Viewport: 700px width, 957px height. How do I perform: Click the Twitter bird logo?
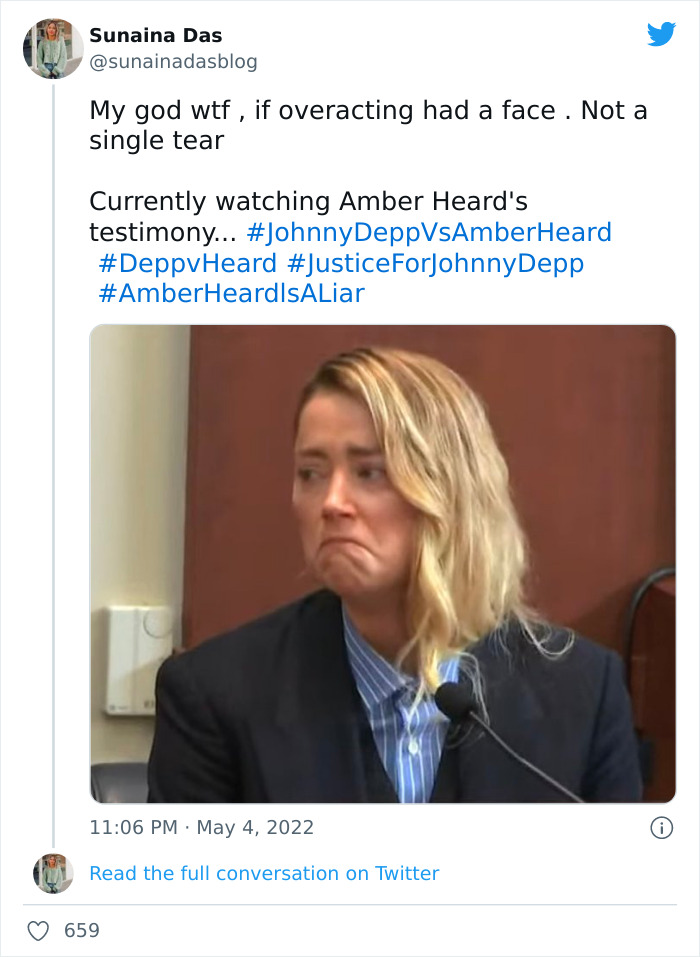662,34
